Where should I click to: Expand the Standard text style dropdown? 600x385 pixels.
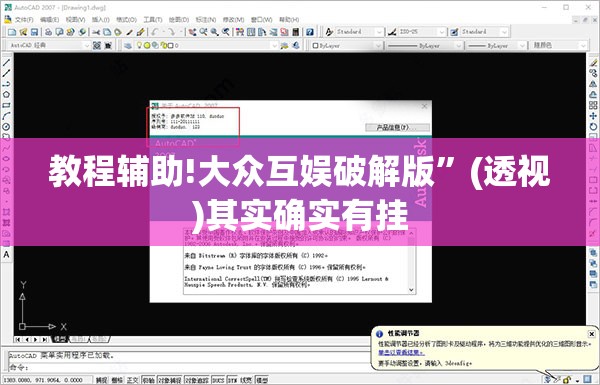pos(379,32)
